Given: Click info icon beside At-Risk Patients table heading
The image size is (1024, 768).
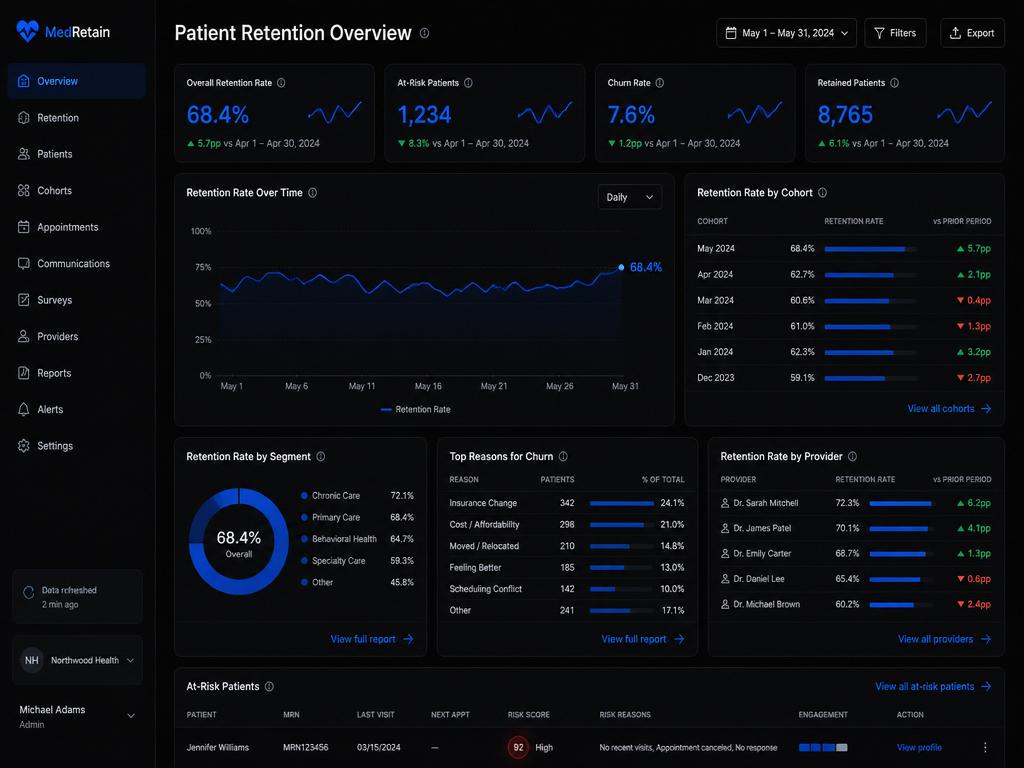Looking at the screenshot, I should [269, 686].
